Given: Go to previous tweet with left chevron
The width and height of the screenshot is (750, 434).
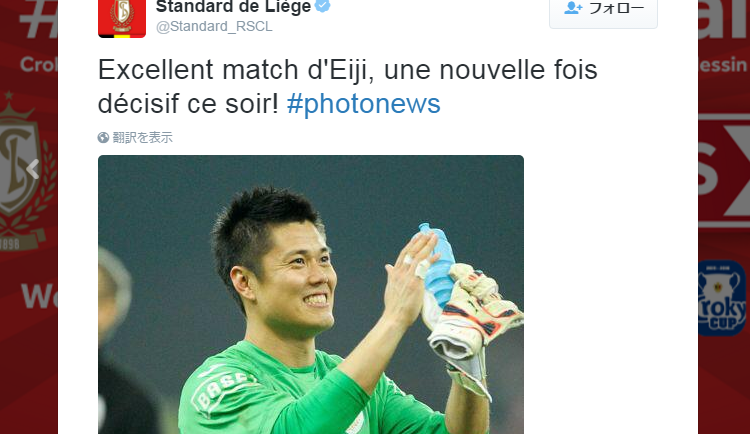Looking at the screenshot, I should [33, 169].
